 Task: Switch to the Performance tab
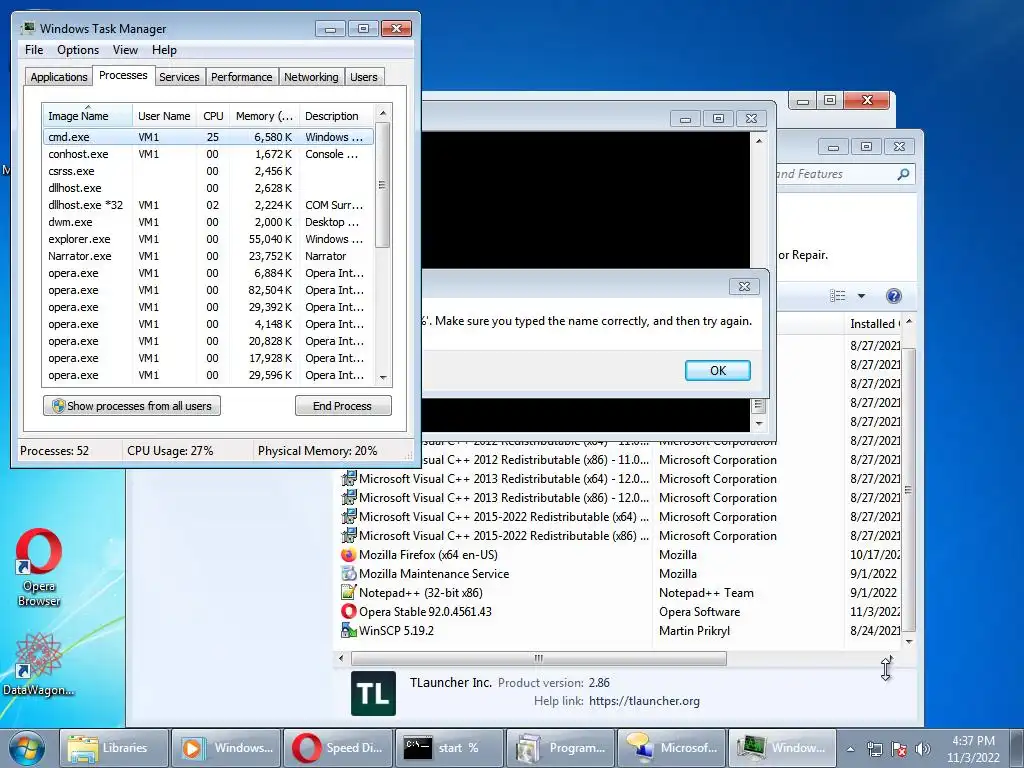(x=242, y=77)
